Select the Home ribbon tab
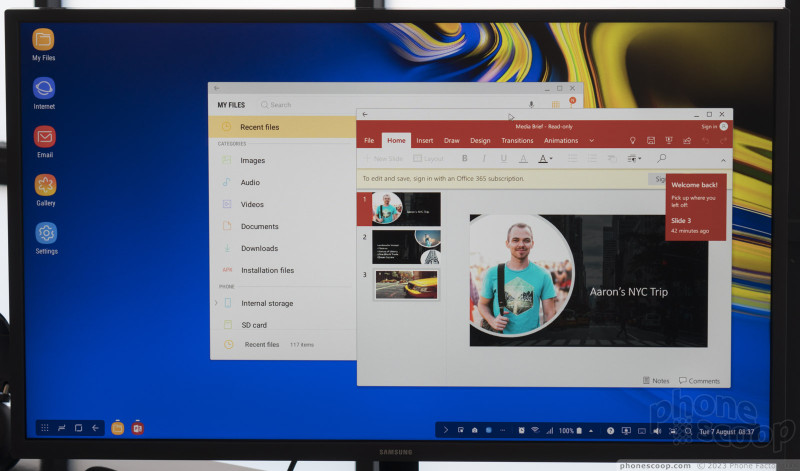The height and width of the screenshot is (471, 800). pos(396,140)
